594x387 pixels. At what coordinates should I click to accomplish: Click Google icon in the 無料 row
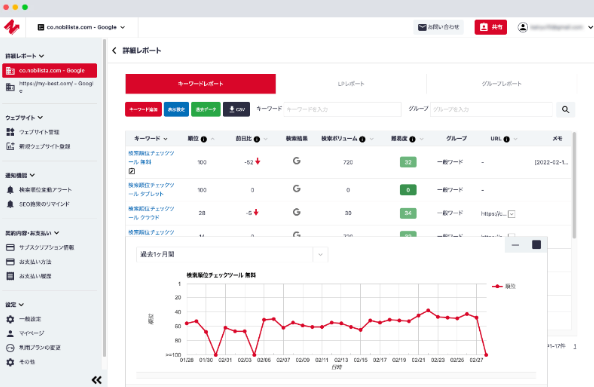coord(297,161)
